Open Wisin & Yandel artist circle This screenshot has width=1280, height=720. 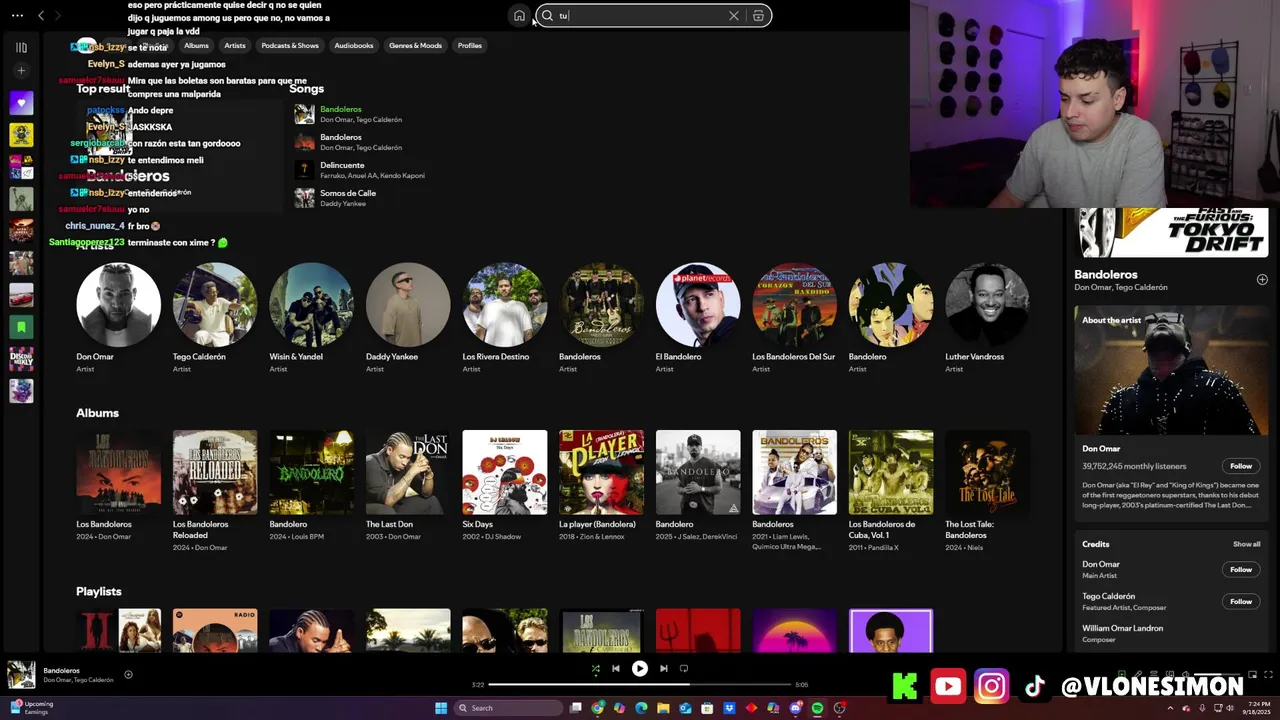click(x=311, y=305)
